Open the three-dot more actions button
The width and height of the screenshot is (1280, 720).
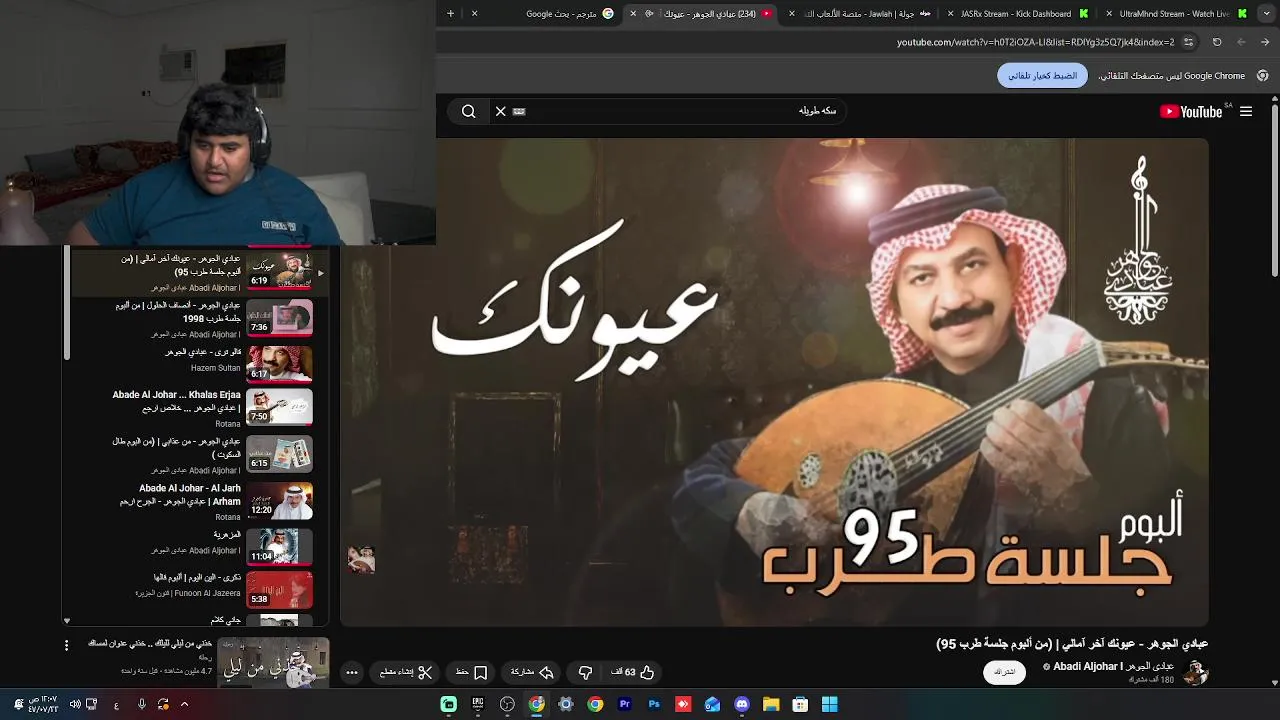[352, 672]
